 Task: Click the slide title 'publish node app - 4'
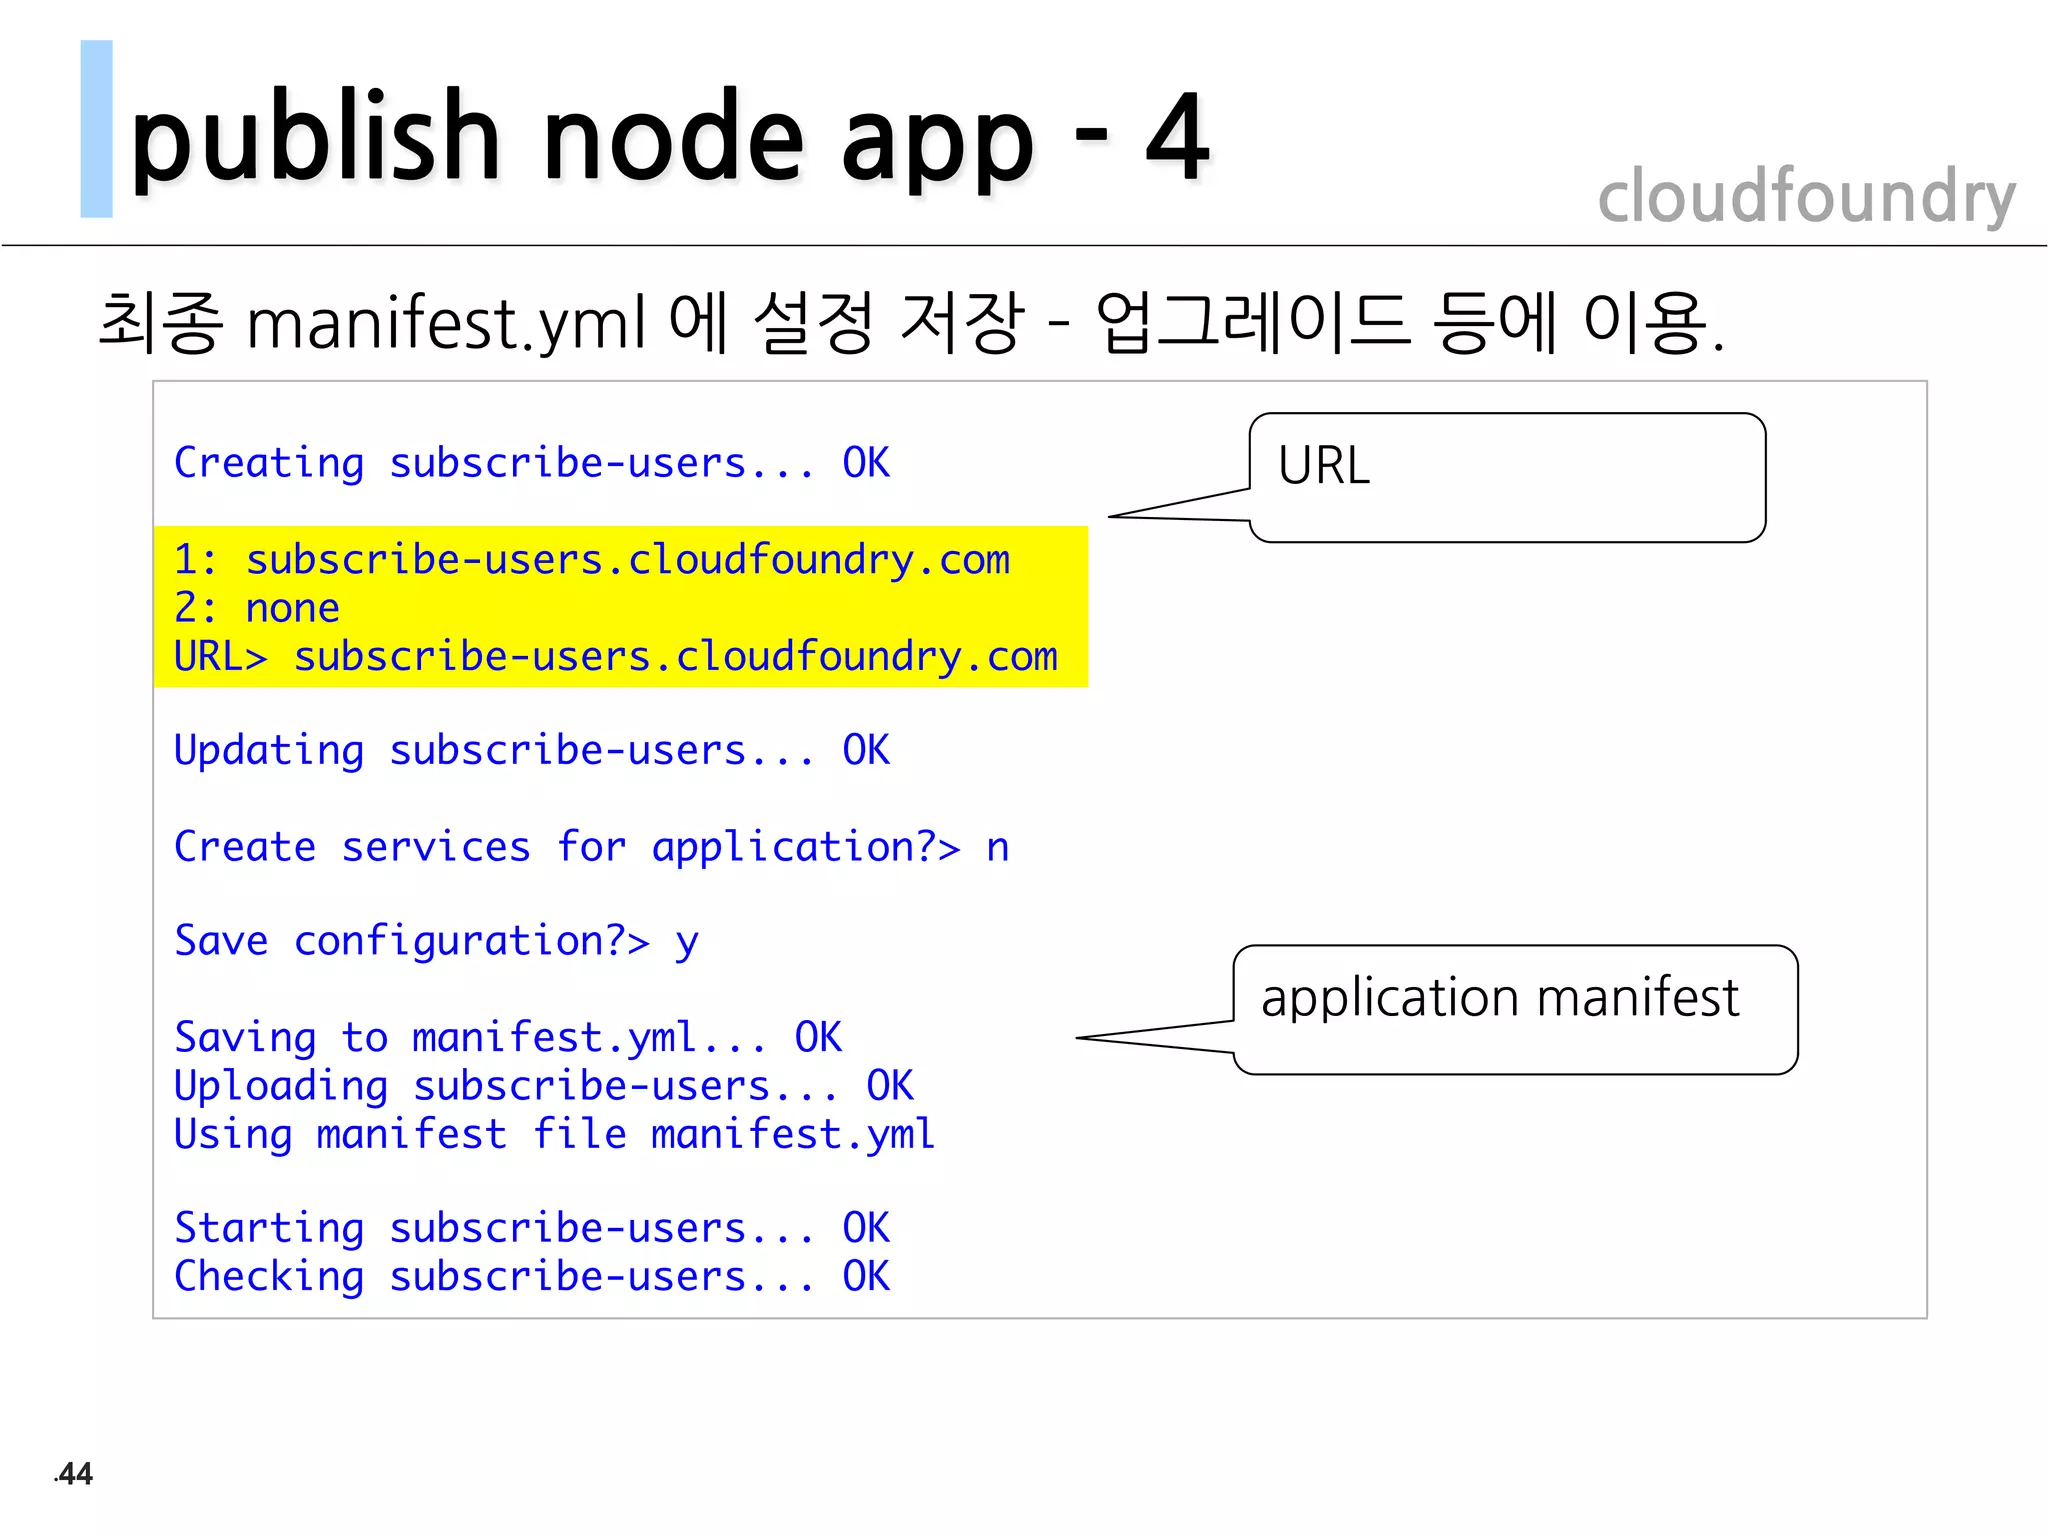pos(668,140)
